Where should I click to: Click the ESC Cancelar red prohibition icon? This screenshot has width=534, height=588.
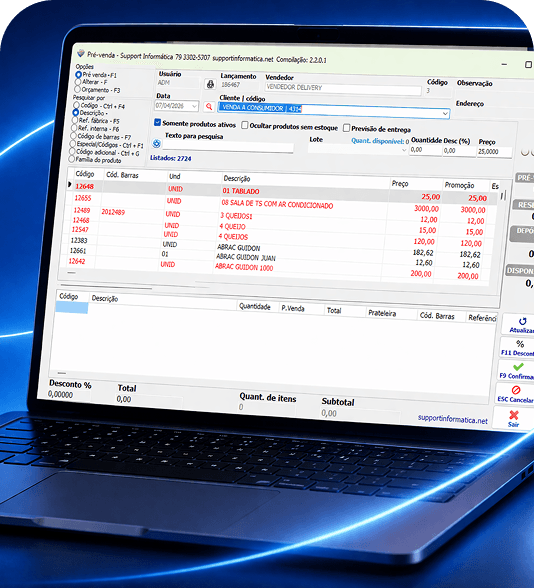click(x=516, y=390)
